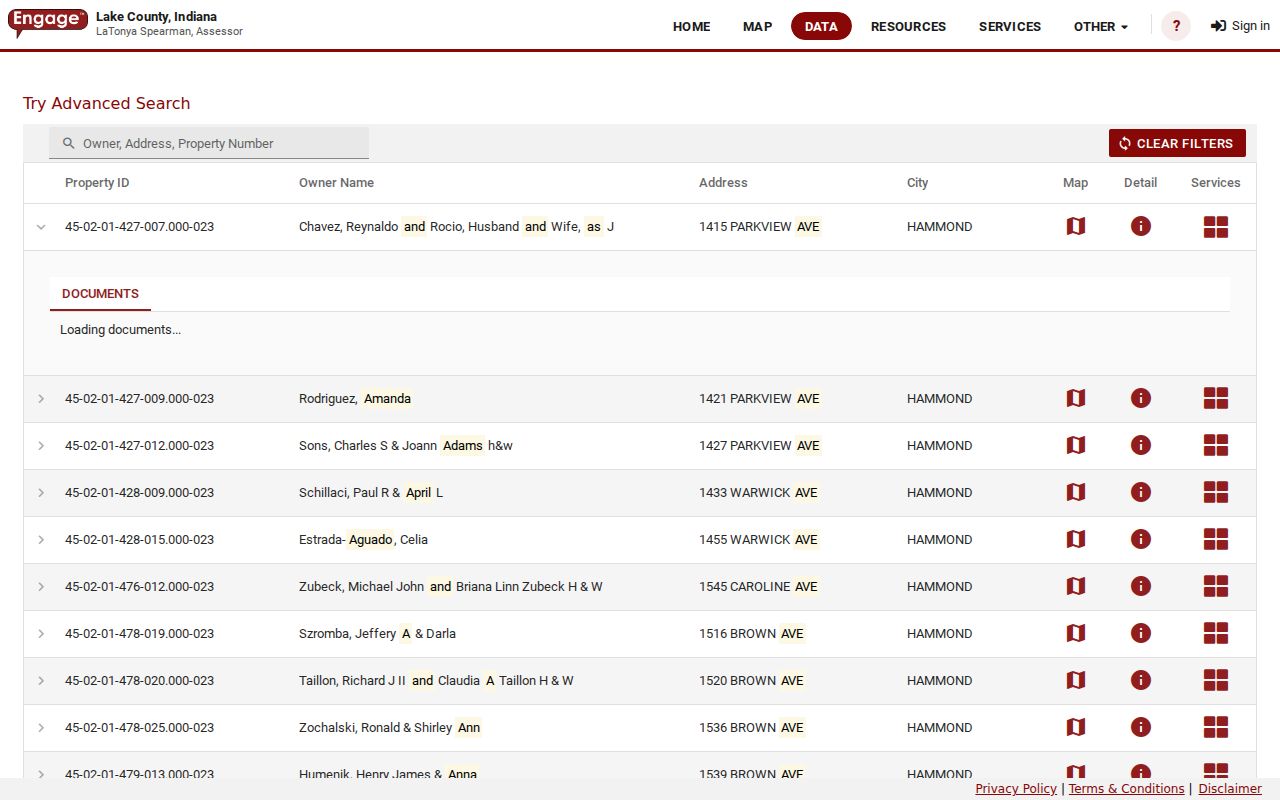Select the DATA menu item
1280x800 pixels.
(x=821, y=27)
